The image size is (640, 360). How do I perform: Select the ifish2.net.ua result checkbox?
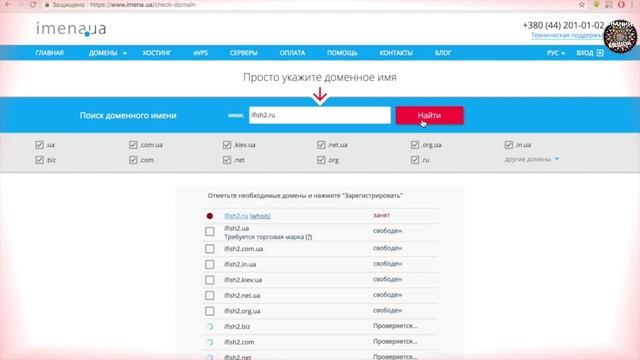(x=210, y=295)
